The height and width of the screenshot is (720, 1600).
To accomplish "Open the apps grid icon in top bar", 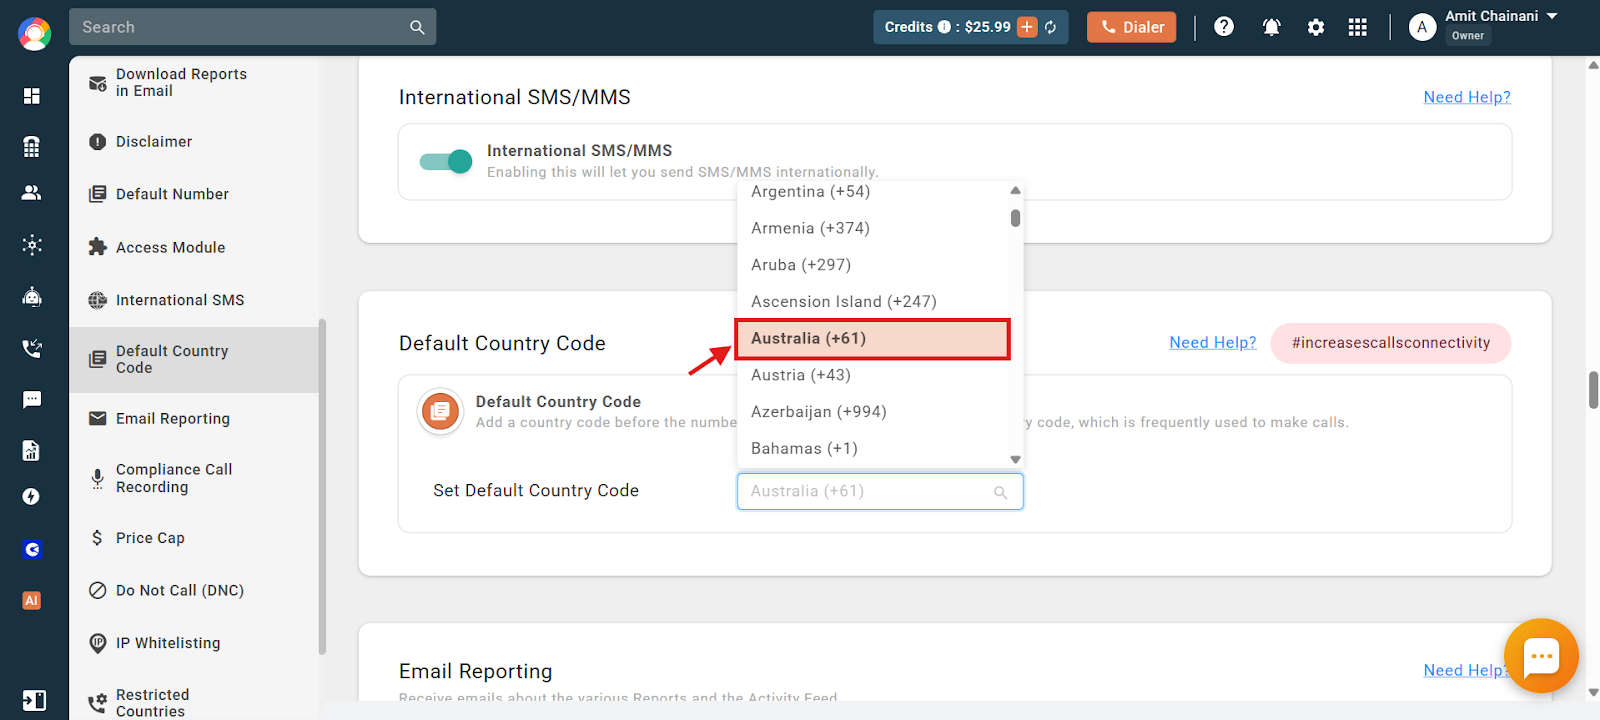I will (x=1357, y=27).
